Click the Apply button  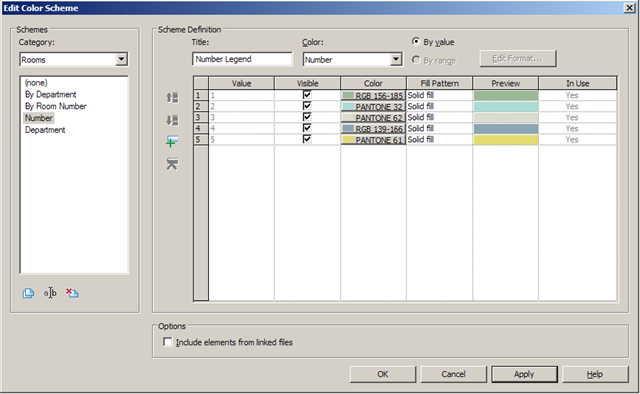[x=524, y=374]
